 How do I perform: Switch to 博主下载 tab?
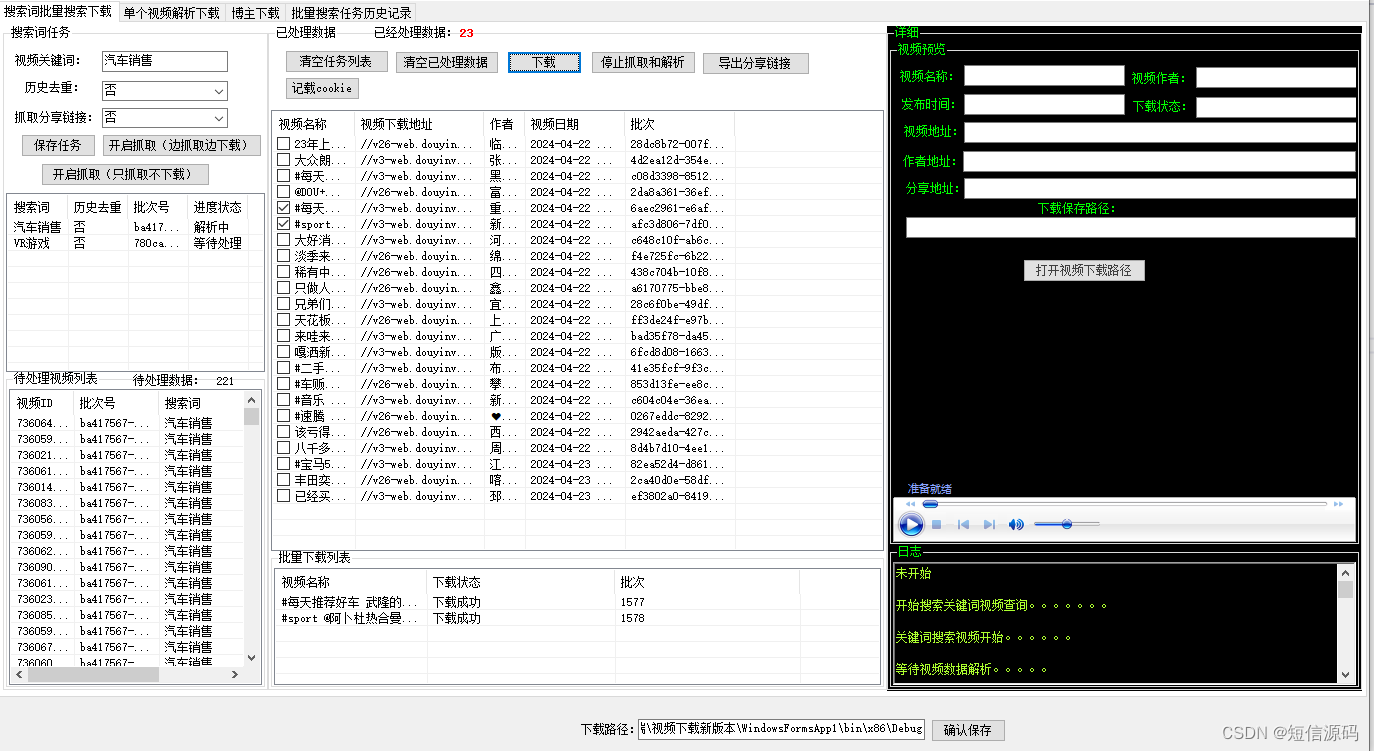[x=255, y=13]
